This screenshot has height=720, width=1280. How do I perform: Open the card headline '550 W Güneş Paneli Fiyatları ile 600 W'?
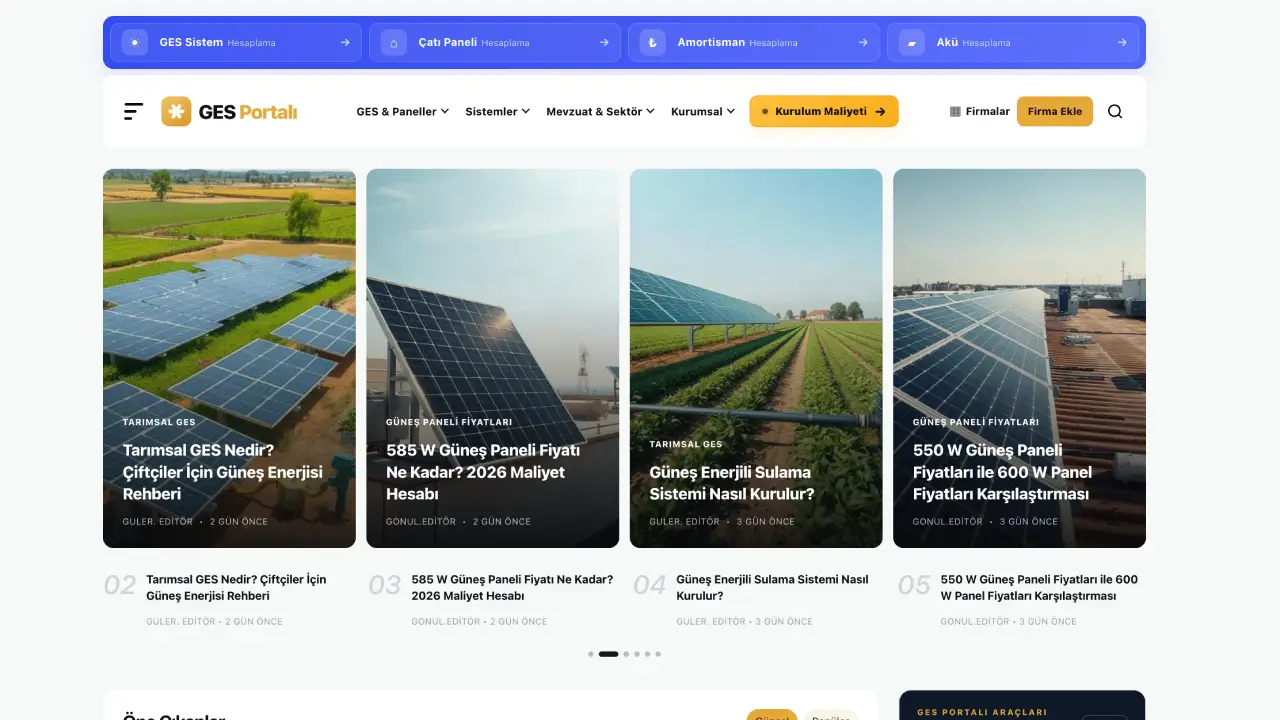click(x=1002, y=472)
